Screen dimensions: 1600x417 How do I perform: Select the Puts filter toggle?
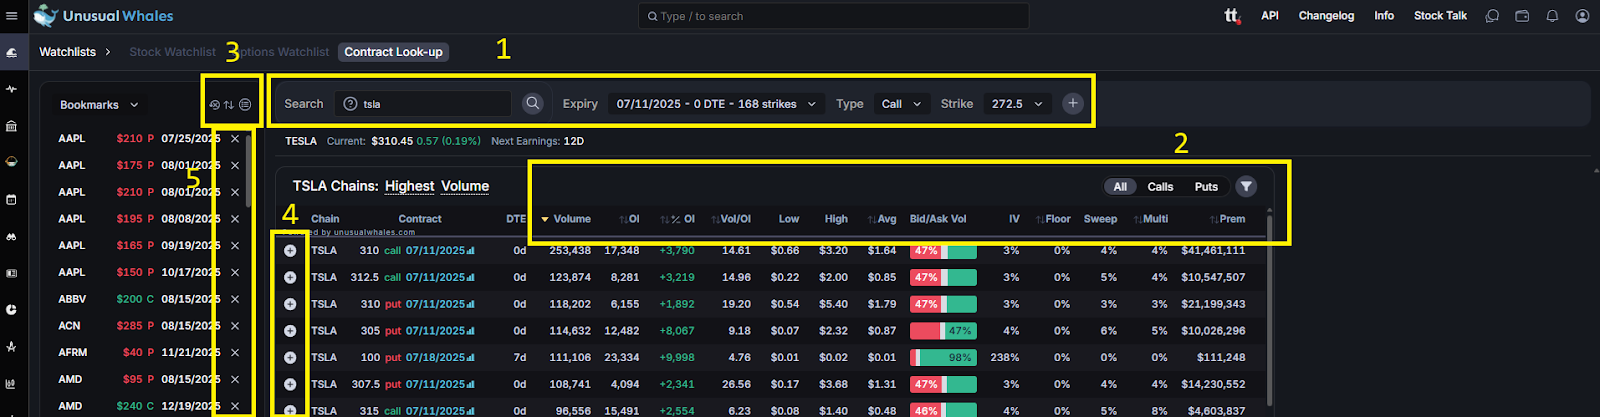1206,187
